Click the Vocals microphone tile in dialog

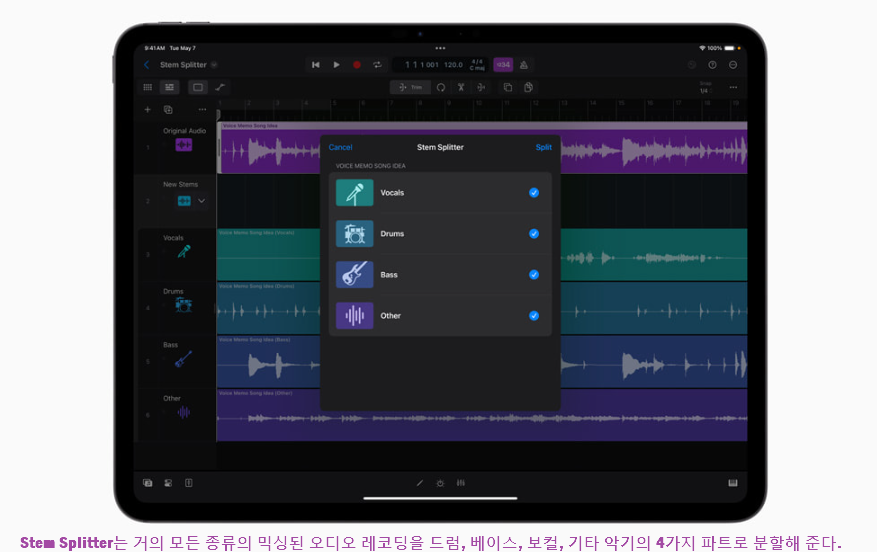[x=355, y=193]
